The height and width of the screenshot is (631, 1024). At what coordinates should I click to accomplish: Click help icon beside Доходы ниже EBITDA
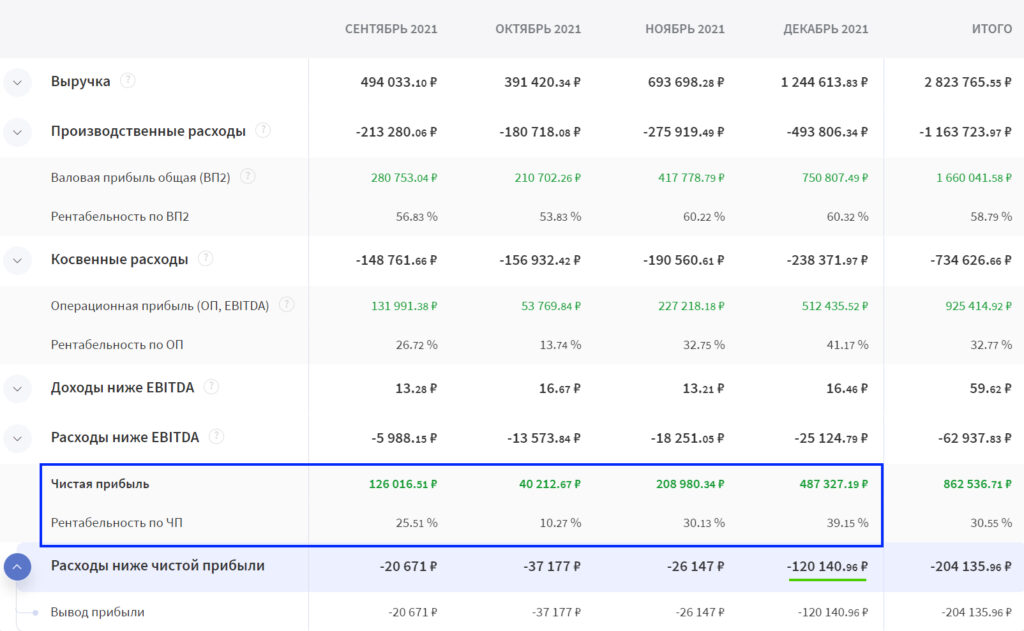tap(212, 387)
